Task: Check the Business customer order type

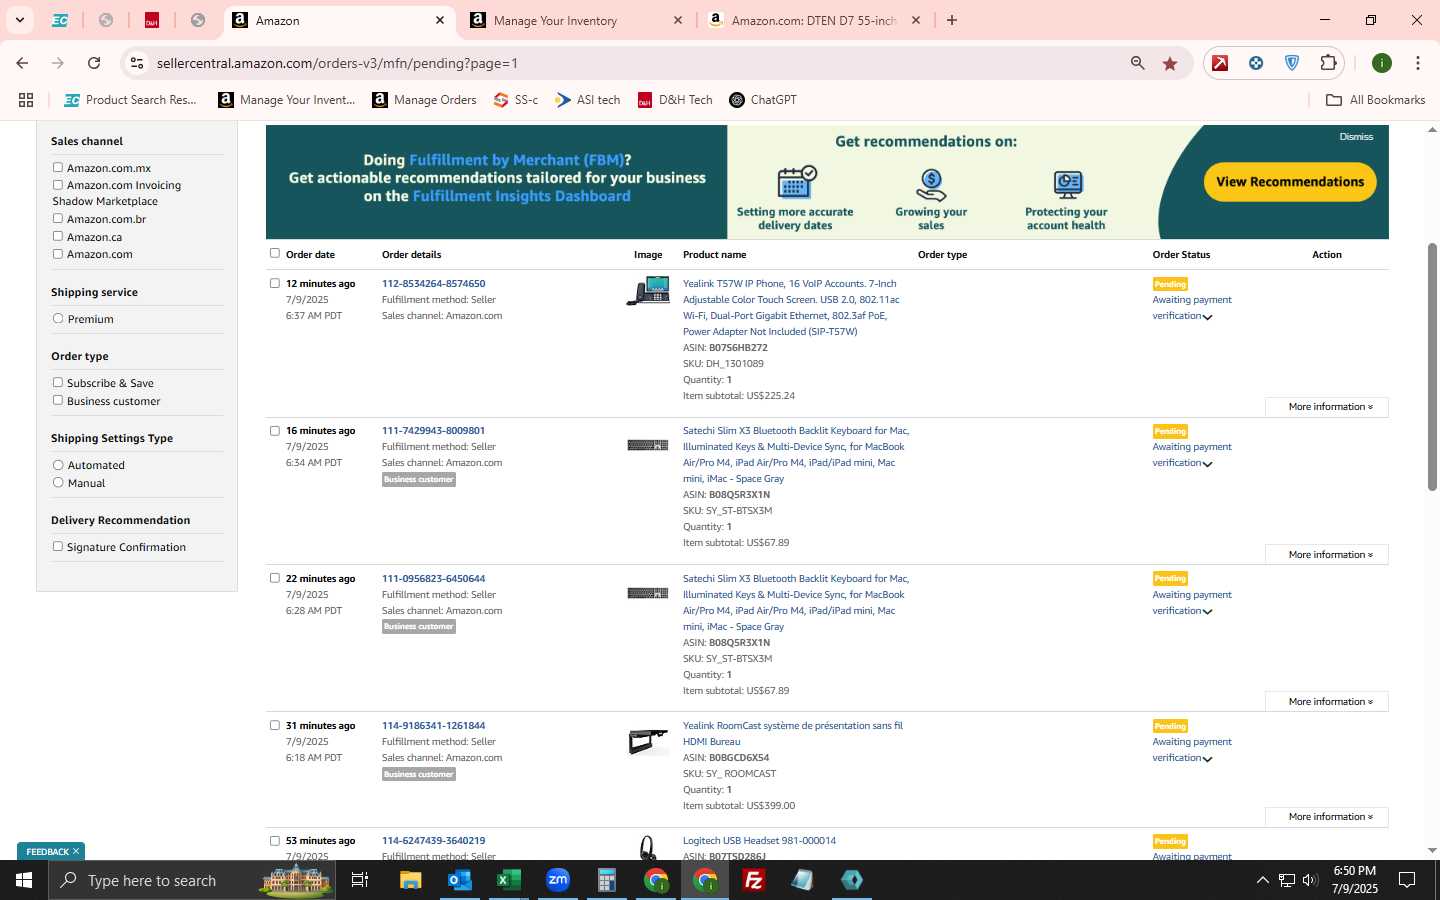Action: (58, 401)
